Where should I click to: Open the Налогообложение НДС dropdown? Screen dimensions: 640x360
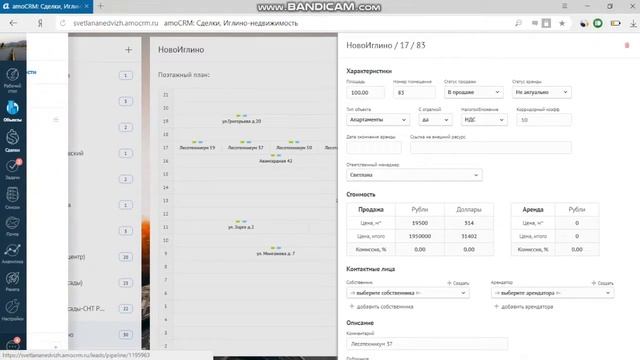tap(484, 120)
